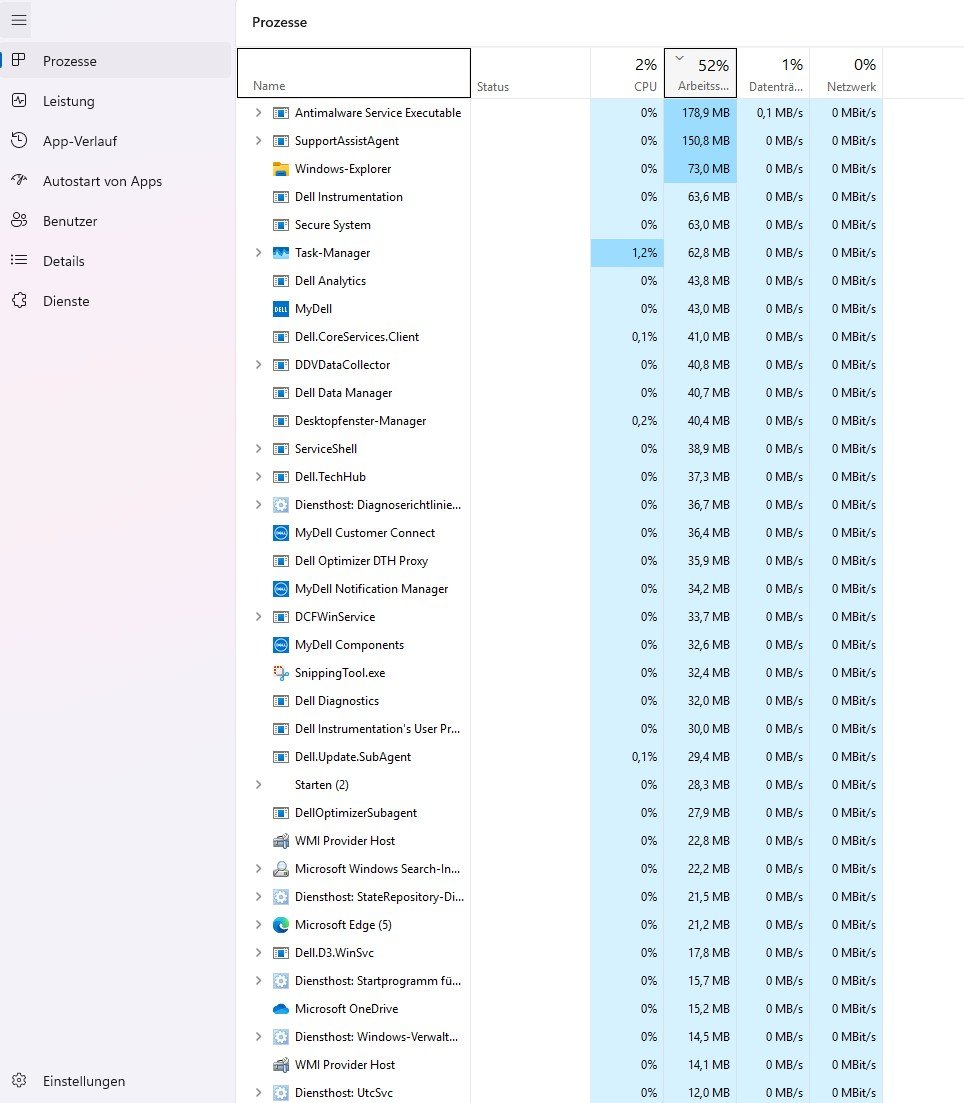Open the hamburger navigation menu
The width and height of the screenshot is (964, 1103).
coord(19,20)
